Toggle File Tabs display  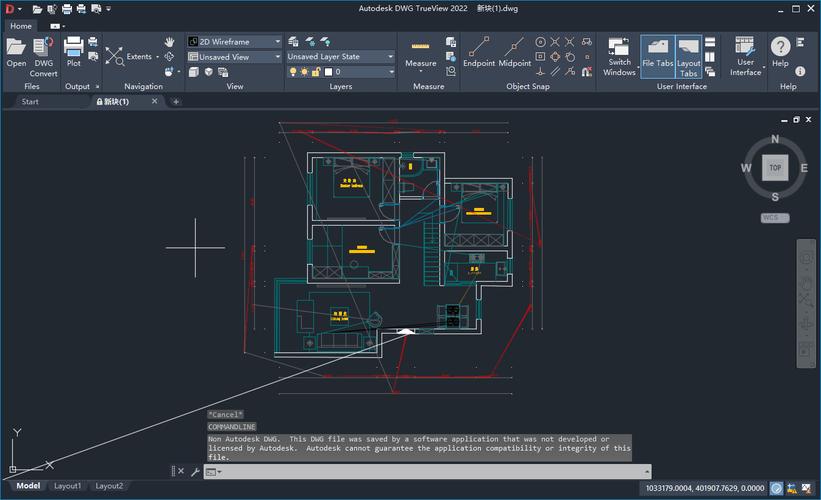(658, 57)
